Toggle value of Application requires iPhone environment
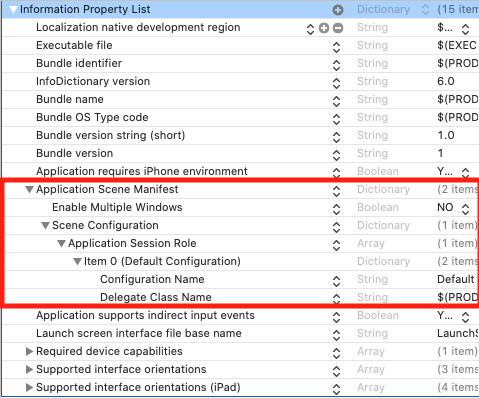 tap(465, 172)
